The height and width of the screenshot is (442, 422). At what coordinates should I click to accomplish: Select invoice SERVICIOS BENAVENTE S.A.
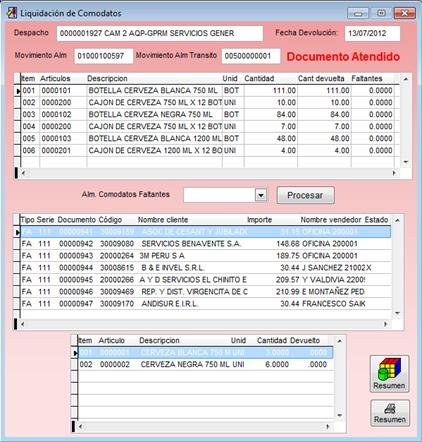click(x=205, y=244)
